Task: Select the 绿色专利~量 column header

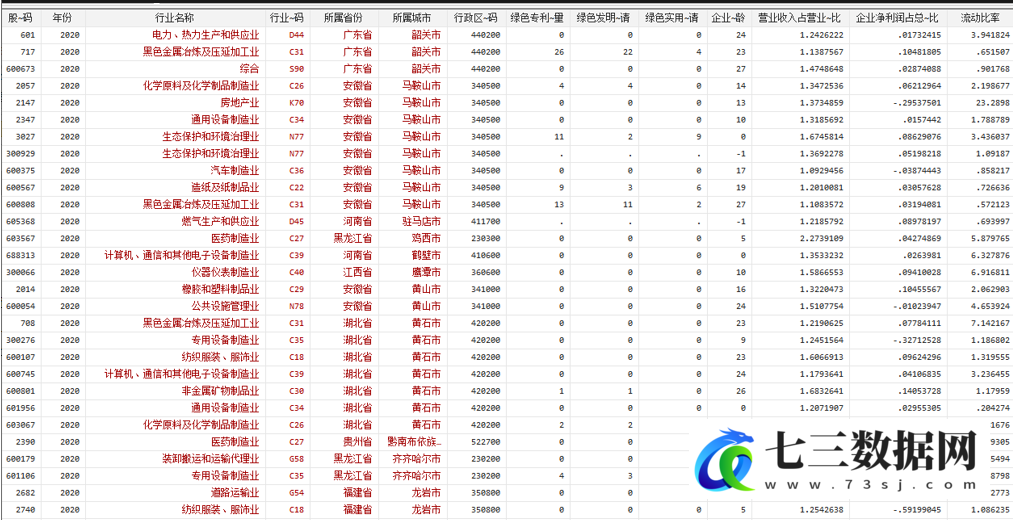Action: click(537, 17)
